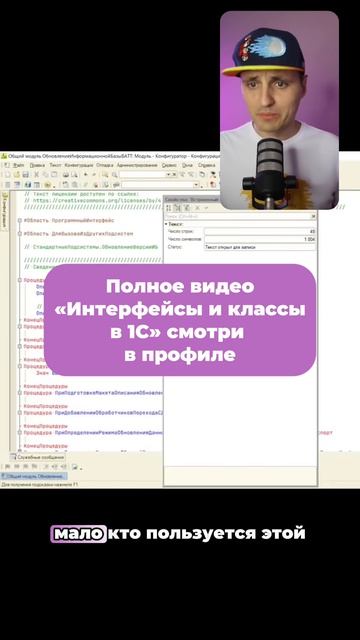Image resolution: width=360 pixels, height=640 pixels.
Task: Clear the properties panel search field
Action: (x=313, y=216)
